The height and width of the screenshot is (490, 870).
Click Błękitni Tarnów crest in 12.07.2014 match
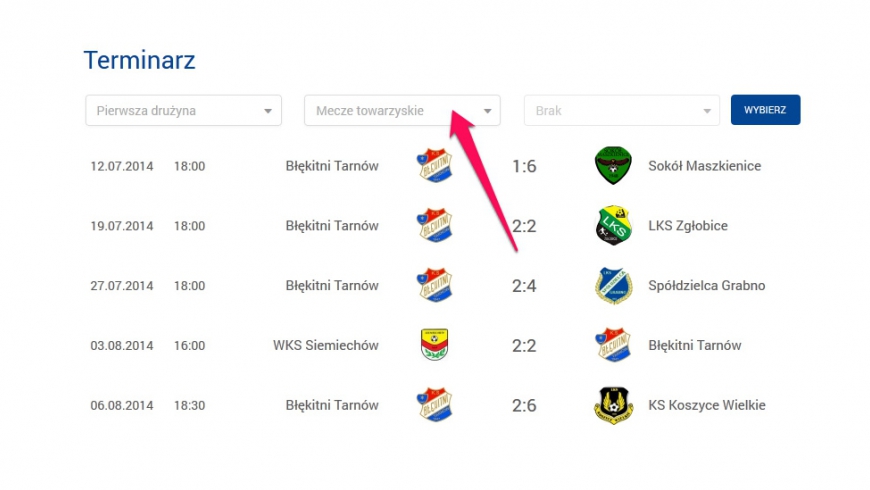point(434,165)
